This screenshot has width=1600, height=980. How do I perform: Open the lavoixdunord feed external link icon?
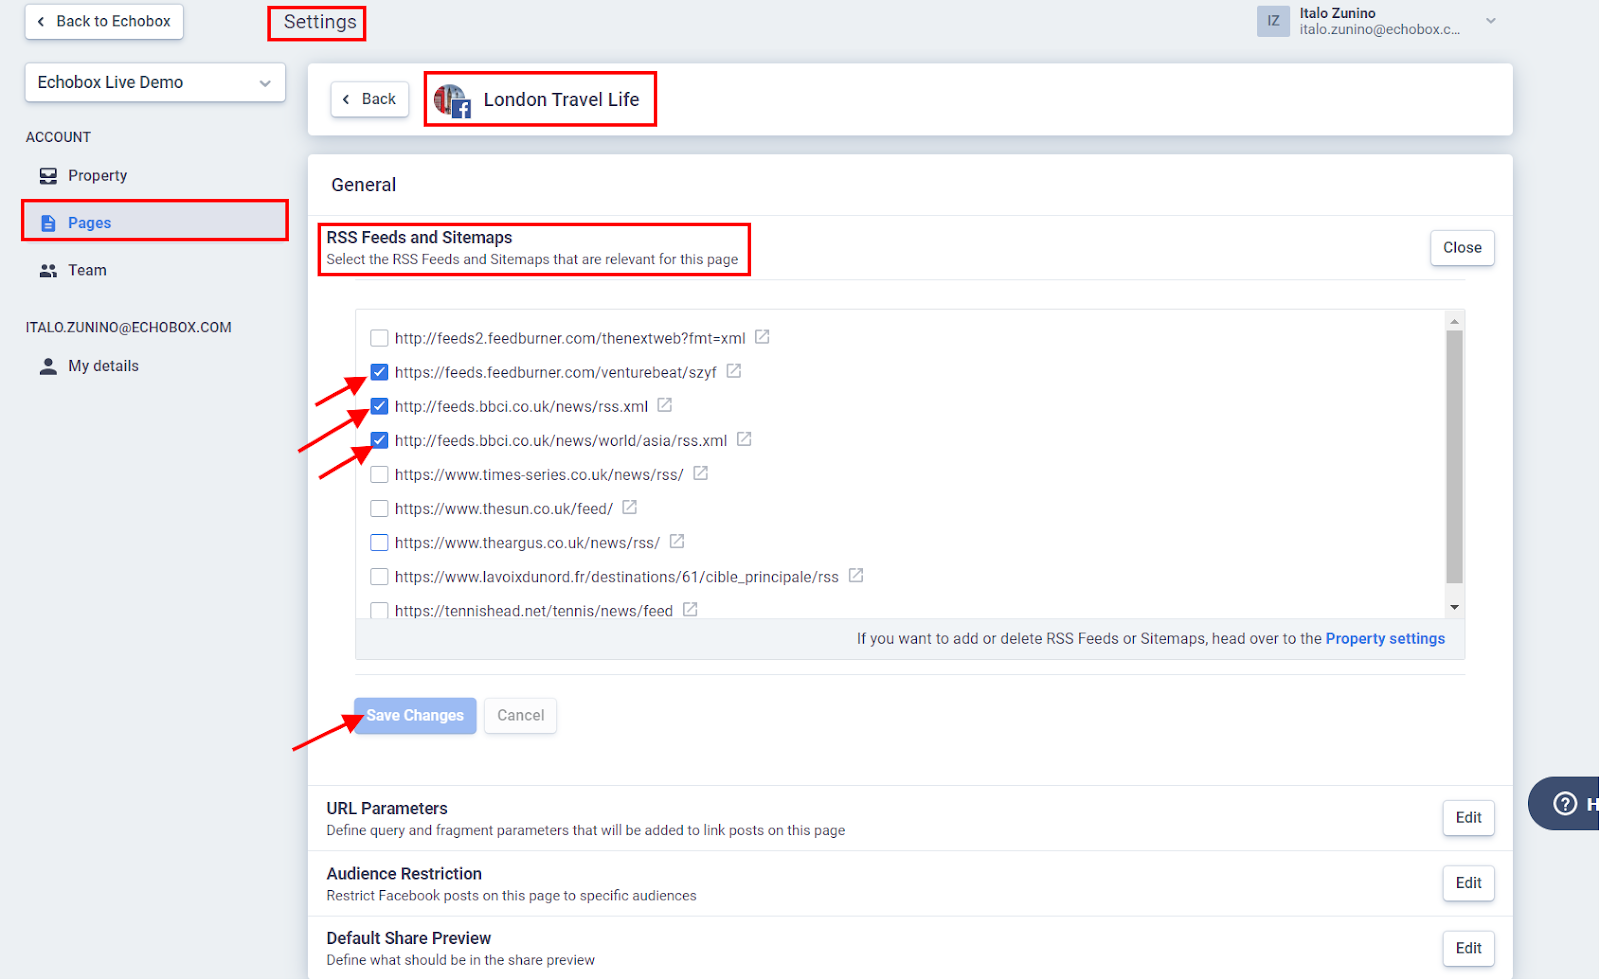click(855, 576)
